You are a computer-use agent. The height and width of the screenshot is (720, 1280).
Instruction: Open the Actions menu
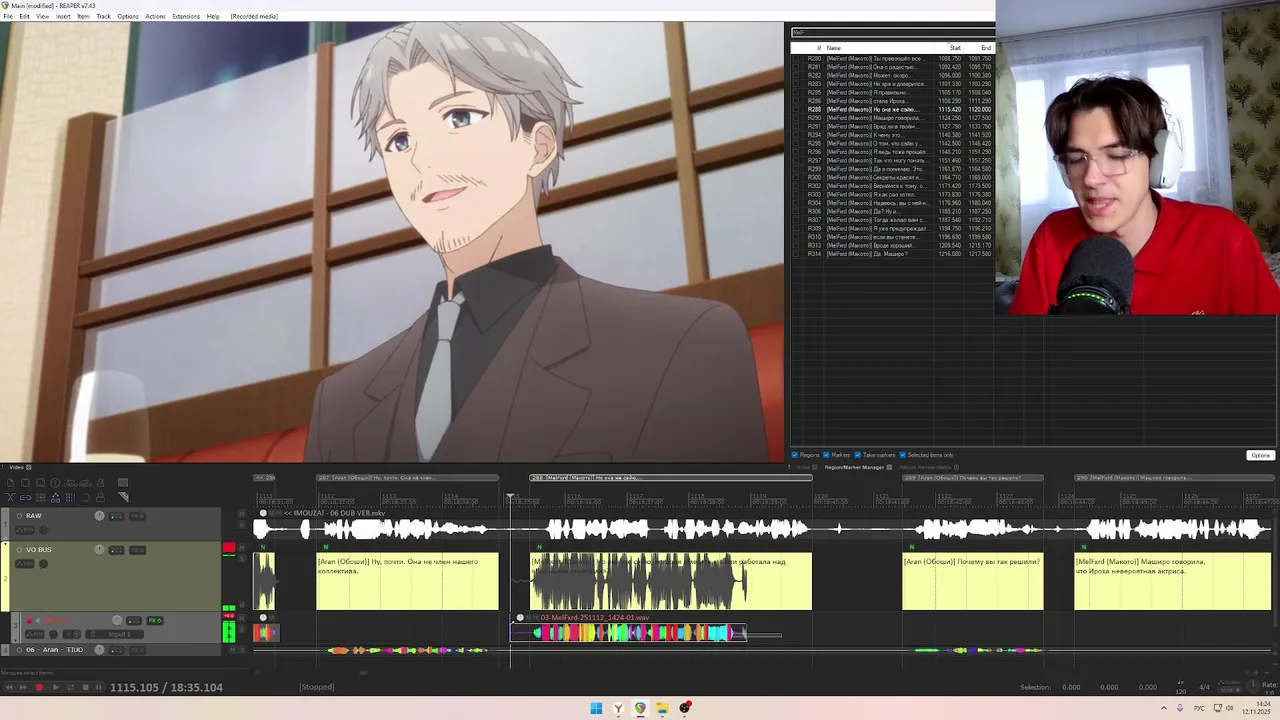click(155, 16)
